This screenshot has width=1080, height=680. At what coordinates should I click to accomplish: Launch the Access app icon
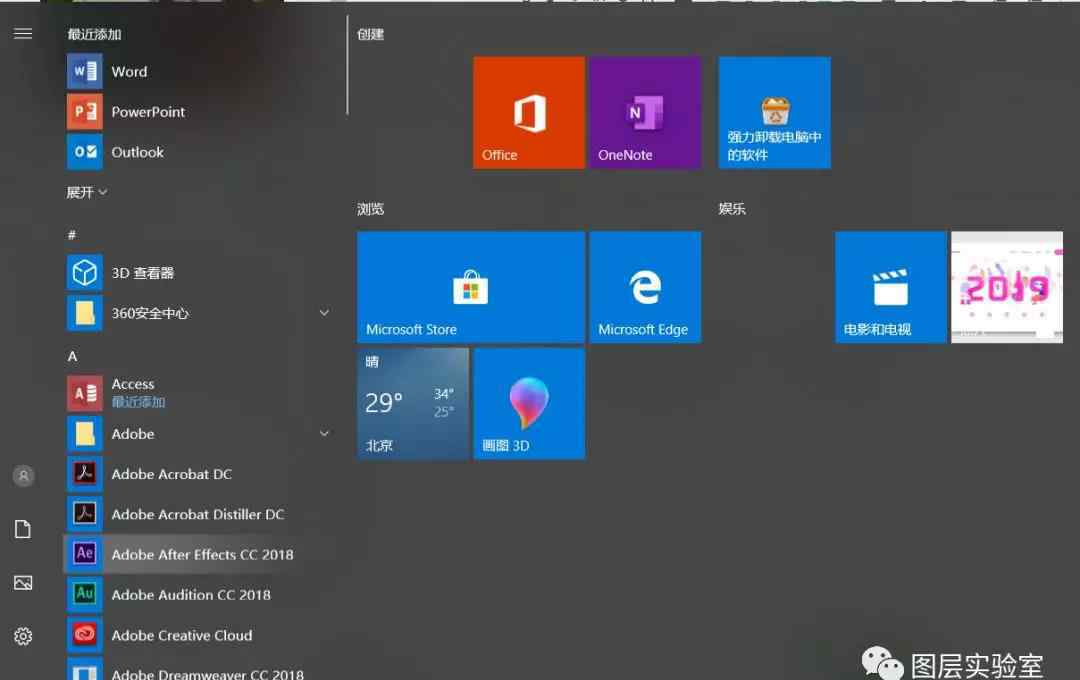pyautogui.click(x=85, y=393)
